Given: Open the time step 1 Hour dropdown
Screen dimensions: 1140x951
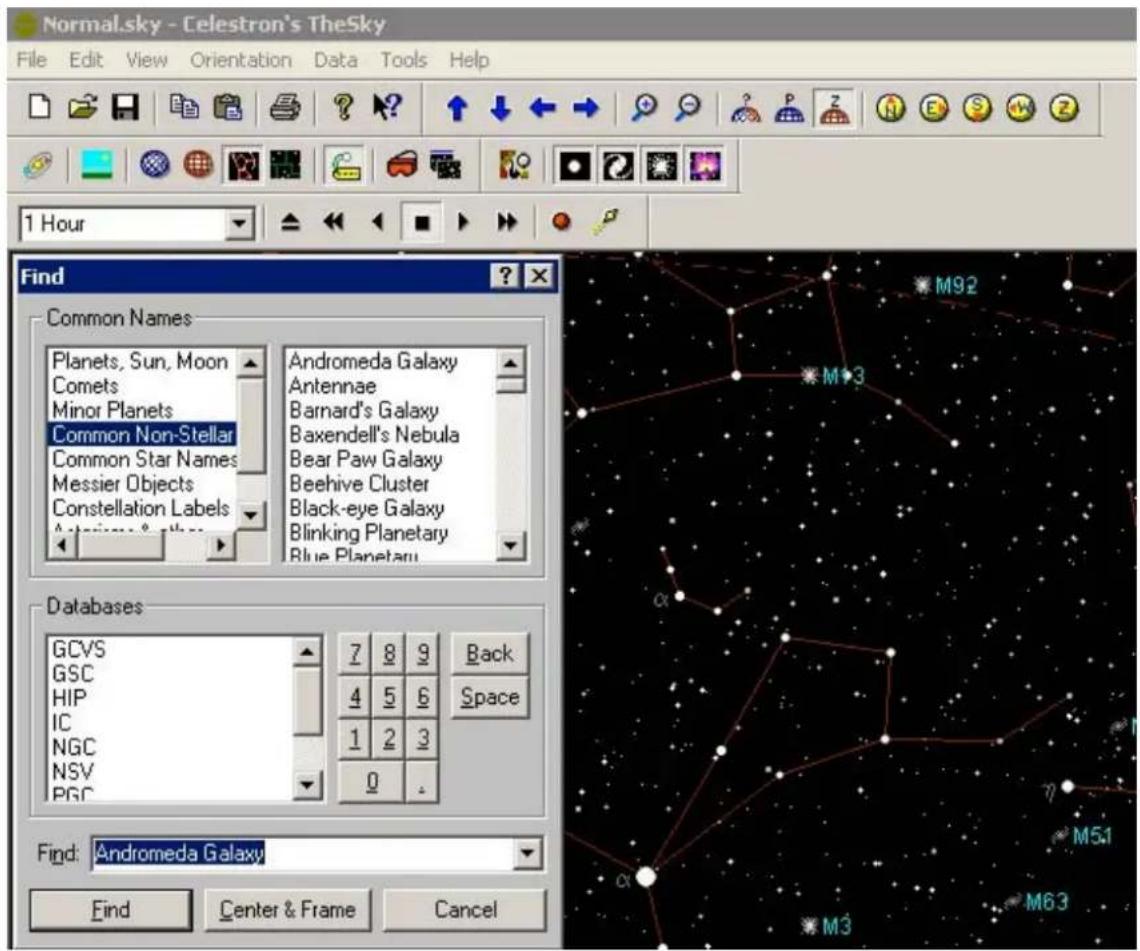Looking at the screenshot, I should 238,223.
